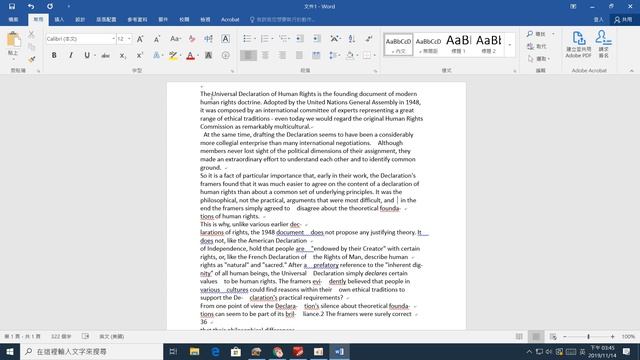Toggle Italic formatting
640x360 pixels.
[71, 55]
